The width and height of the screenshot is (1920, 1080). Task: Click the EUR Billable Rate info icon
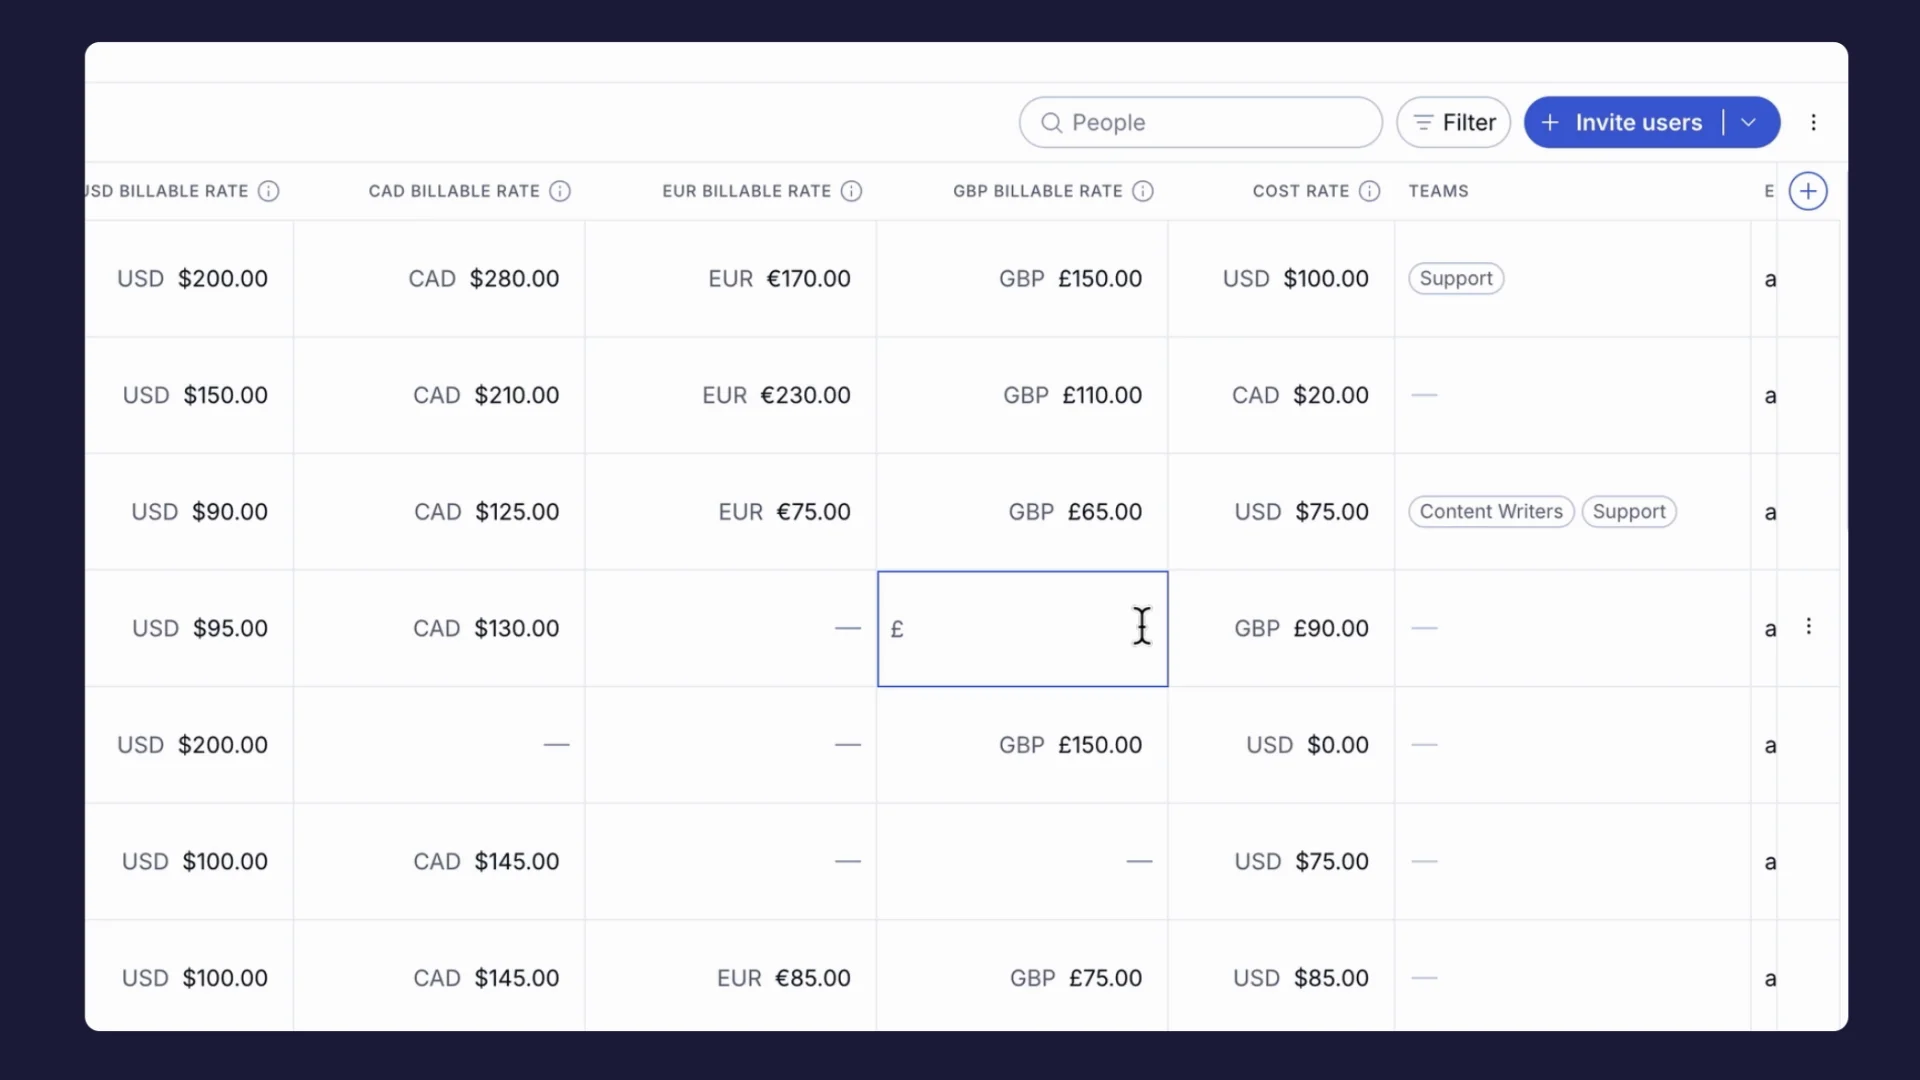(851, 191)
